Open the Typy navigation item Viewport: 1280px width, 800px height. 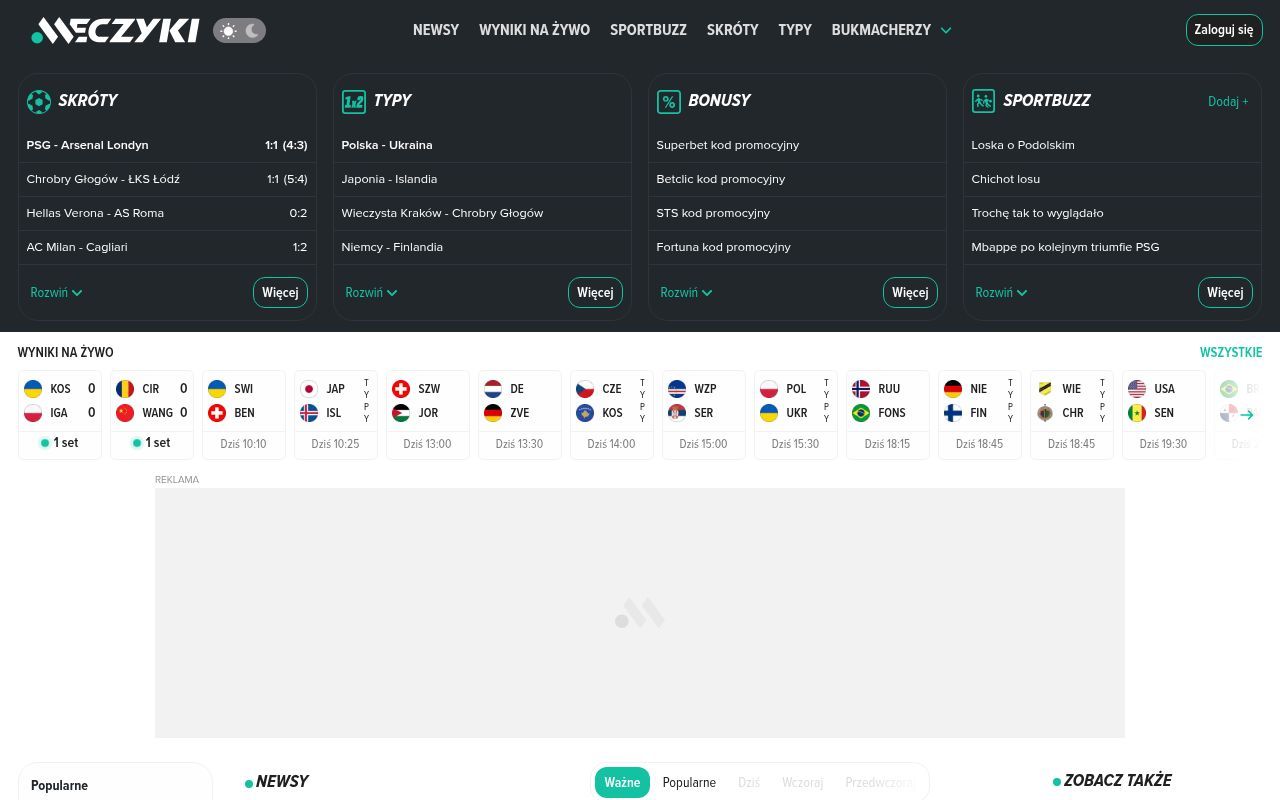click(x=795, y=30)
